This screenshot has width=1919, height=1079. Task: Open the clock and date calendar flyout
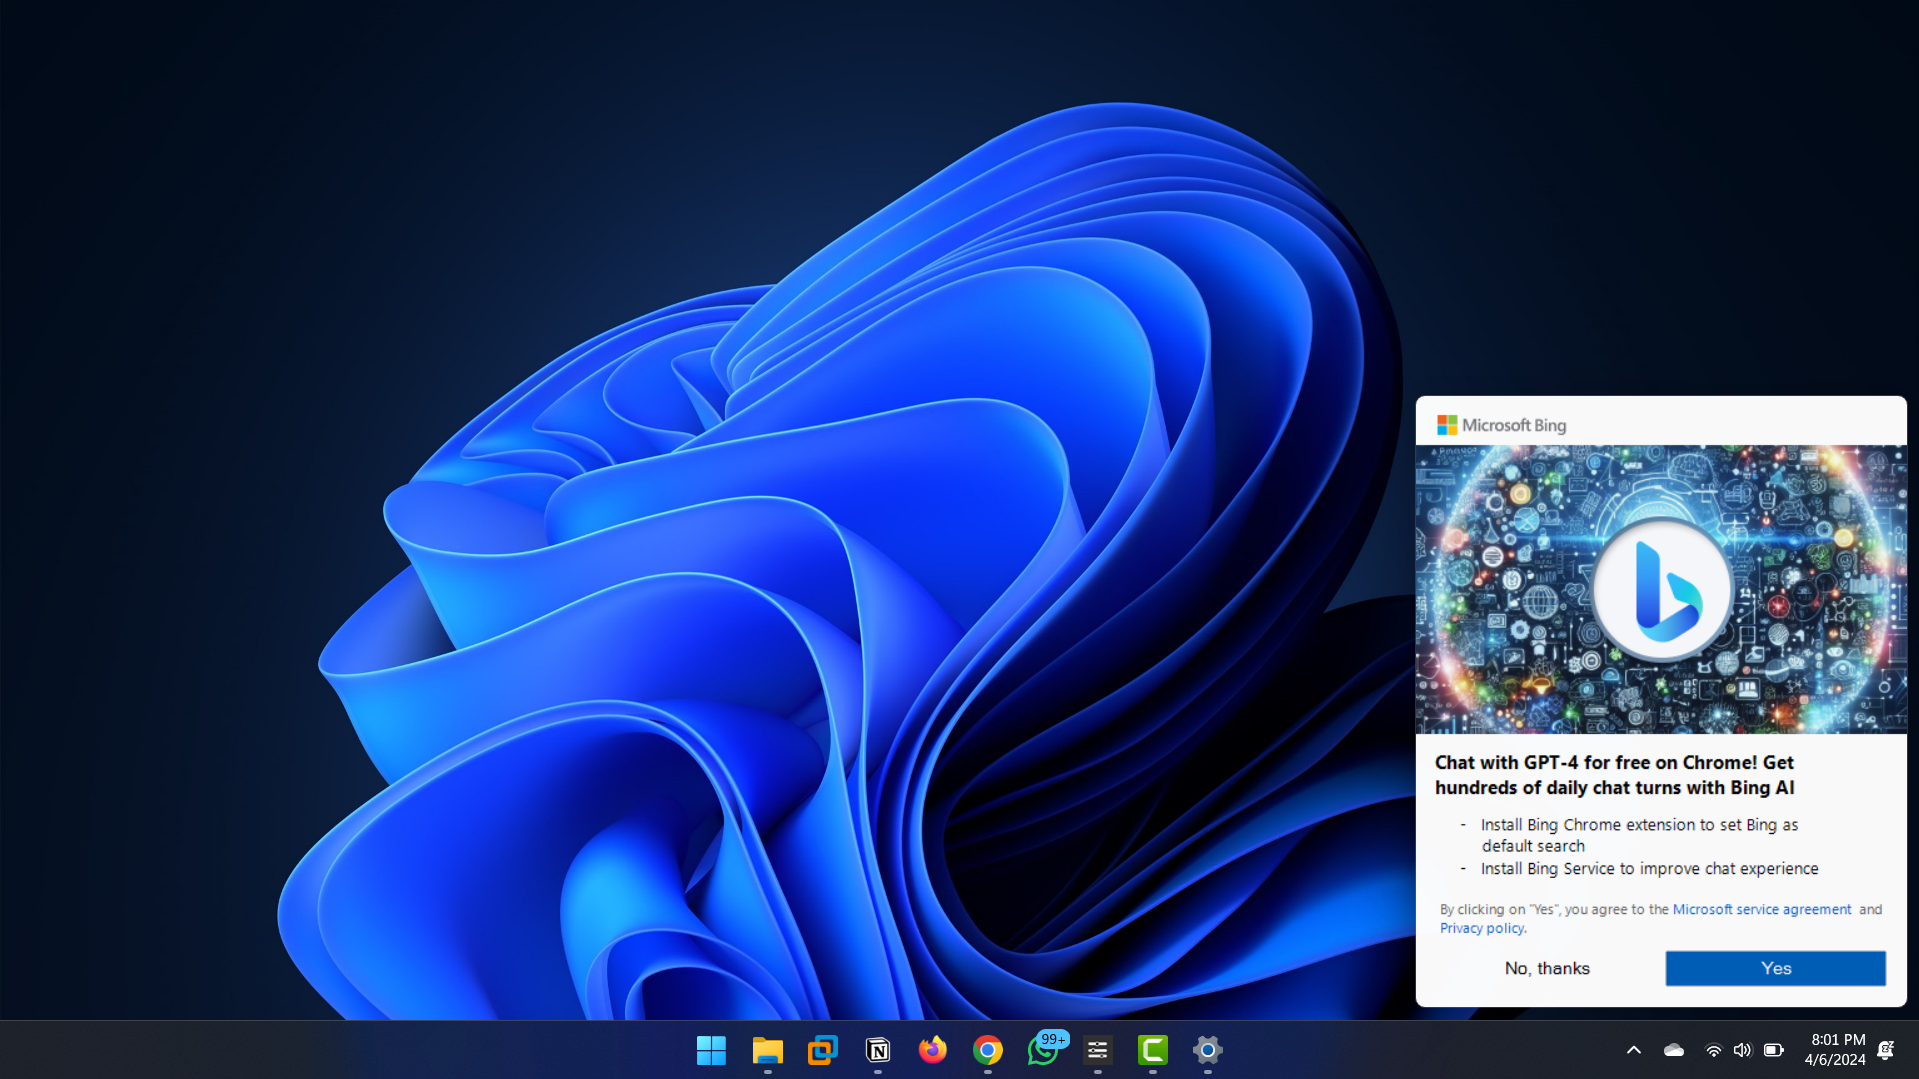pos(1835,1050)
